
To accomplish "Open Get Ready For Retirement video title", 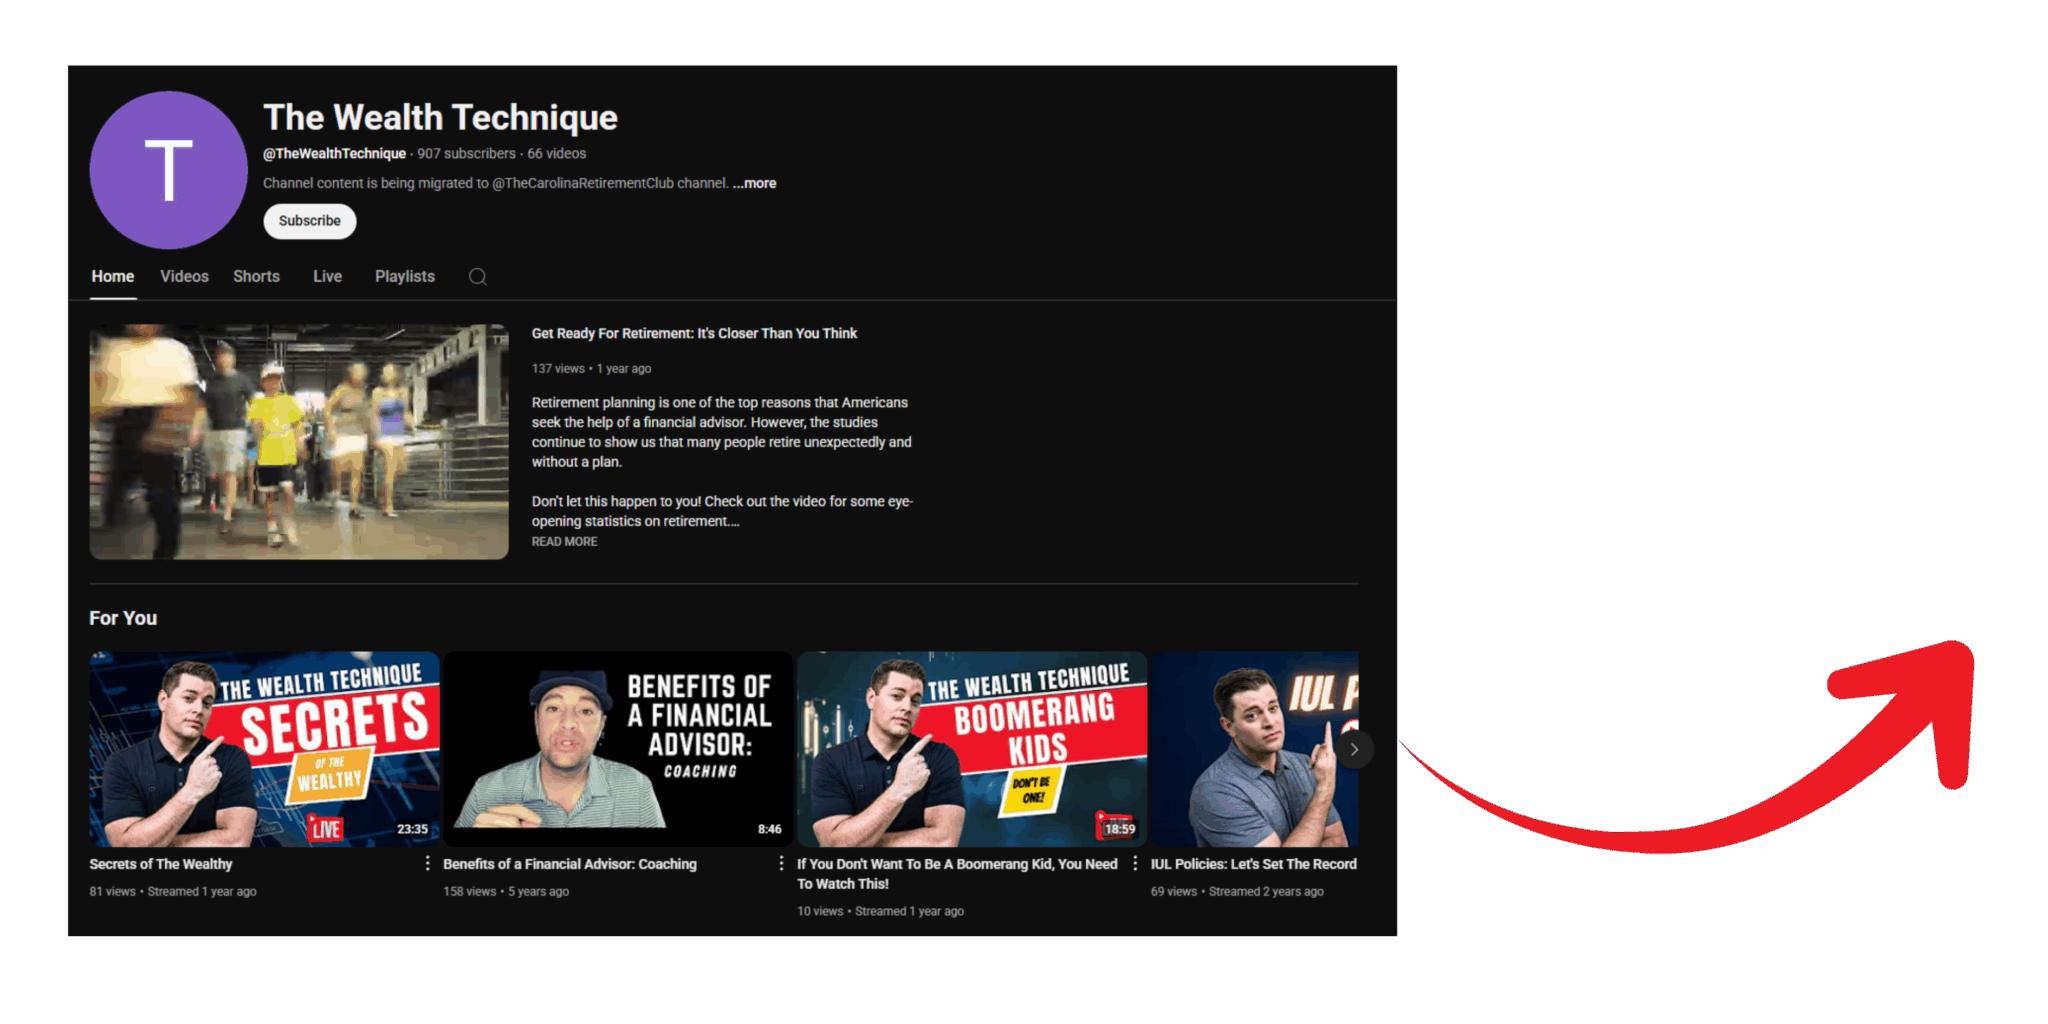I will click(x=694, y=334).
